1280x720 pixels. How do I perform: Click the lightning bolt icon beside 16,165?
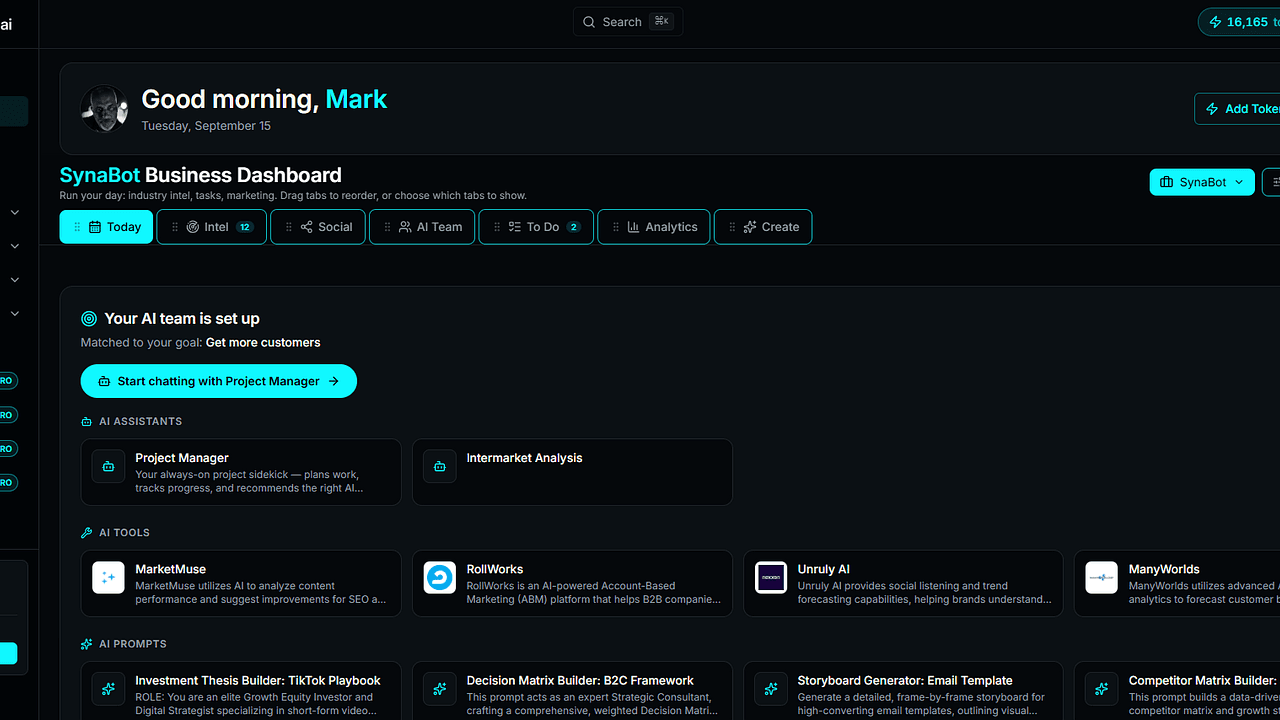tap(1215, 22)
